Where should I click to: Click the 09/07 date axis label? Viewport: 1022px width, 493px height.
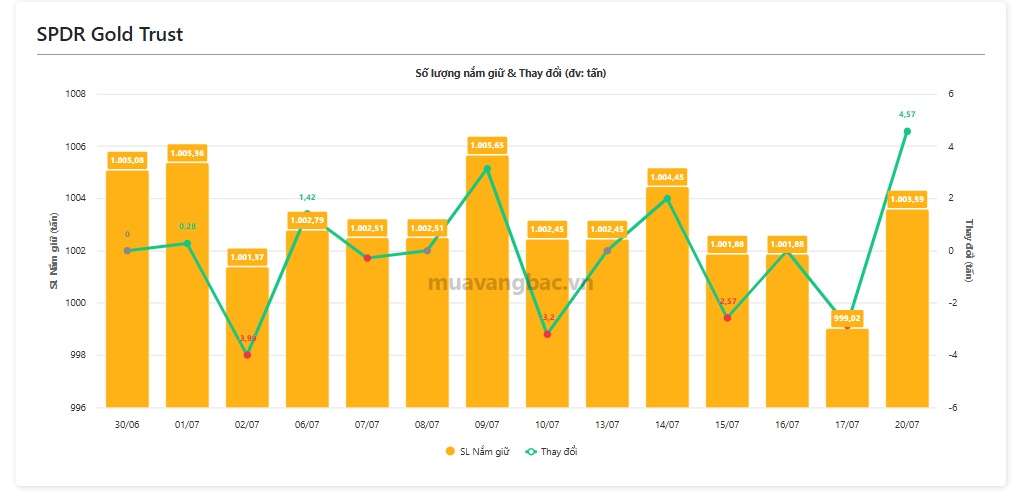tap(487, 424)
